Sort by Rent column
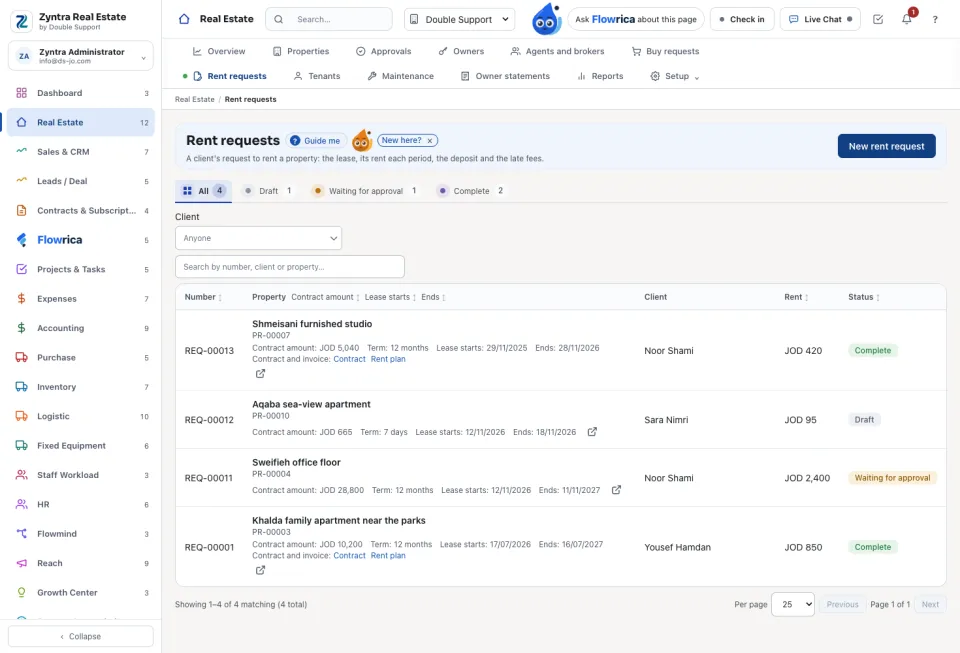960x653 pixels. [x=796, y=297]
